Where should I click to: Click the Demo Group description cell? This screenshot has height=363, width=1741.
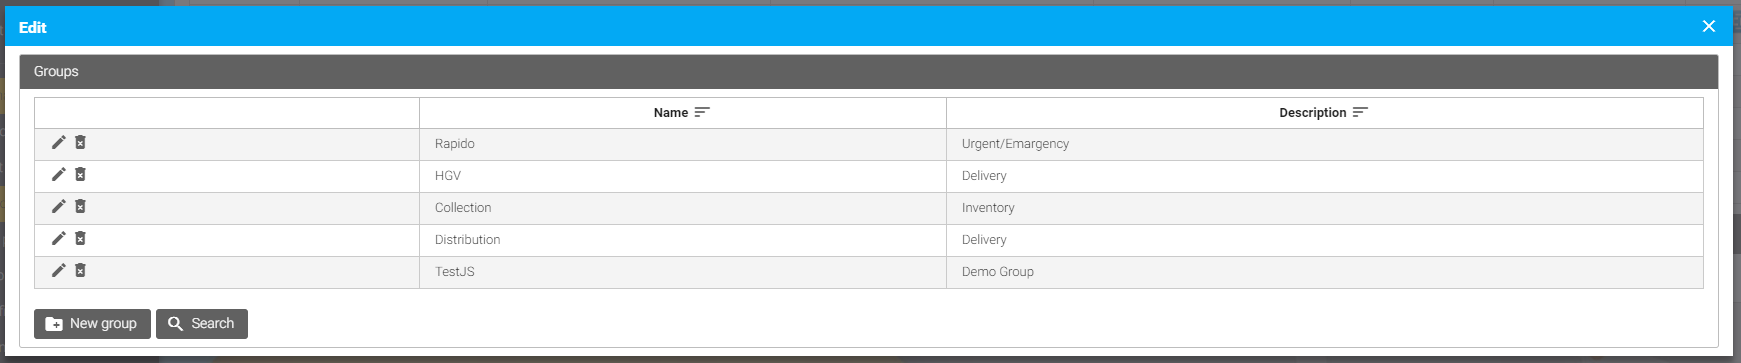[1325, 272]
